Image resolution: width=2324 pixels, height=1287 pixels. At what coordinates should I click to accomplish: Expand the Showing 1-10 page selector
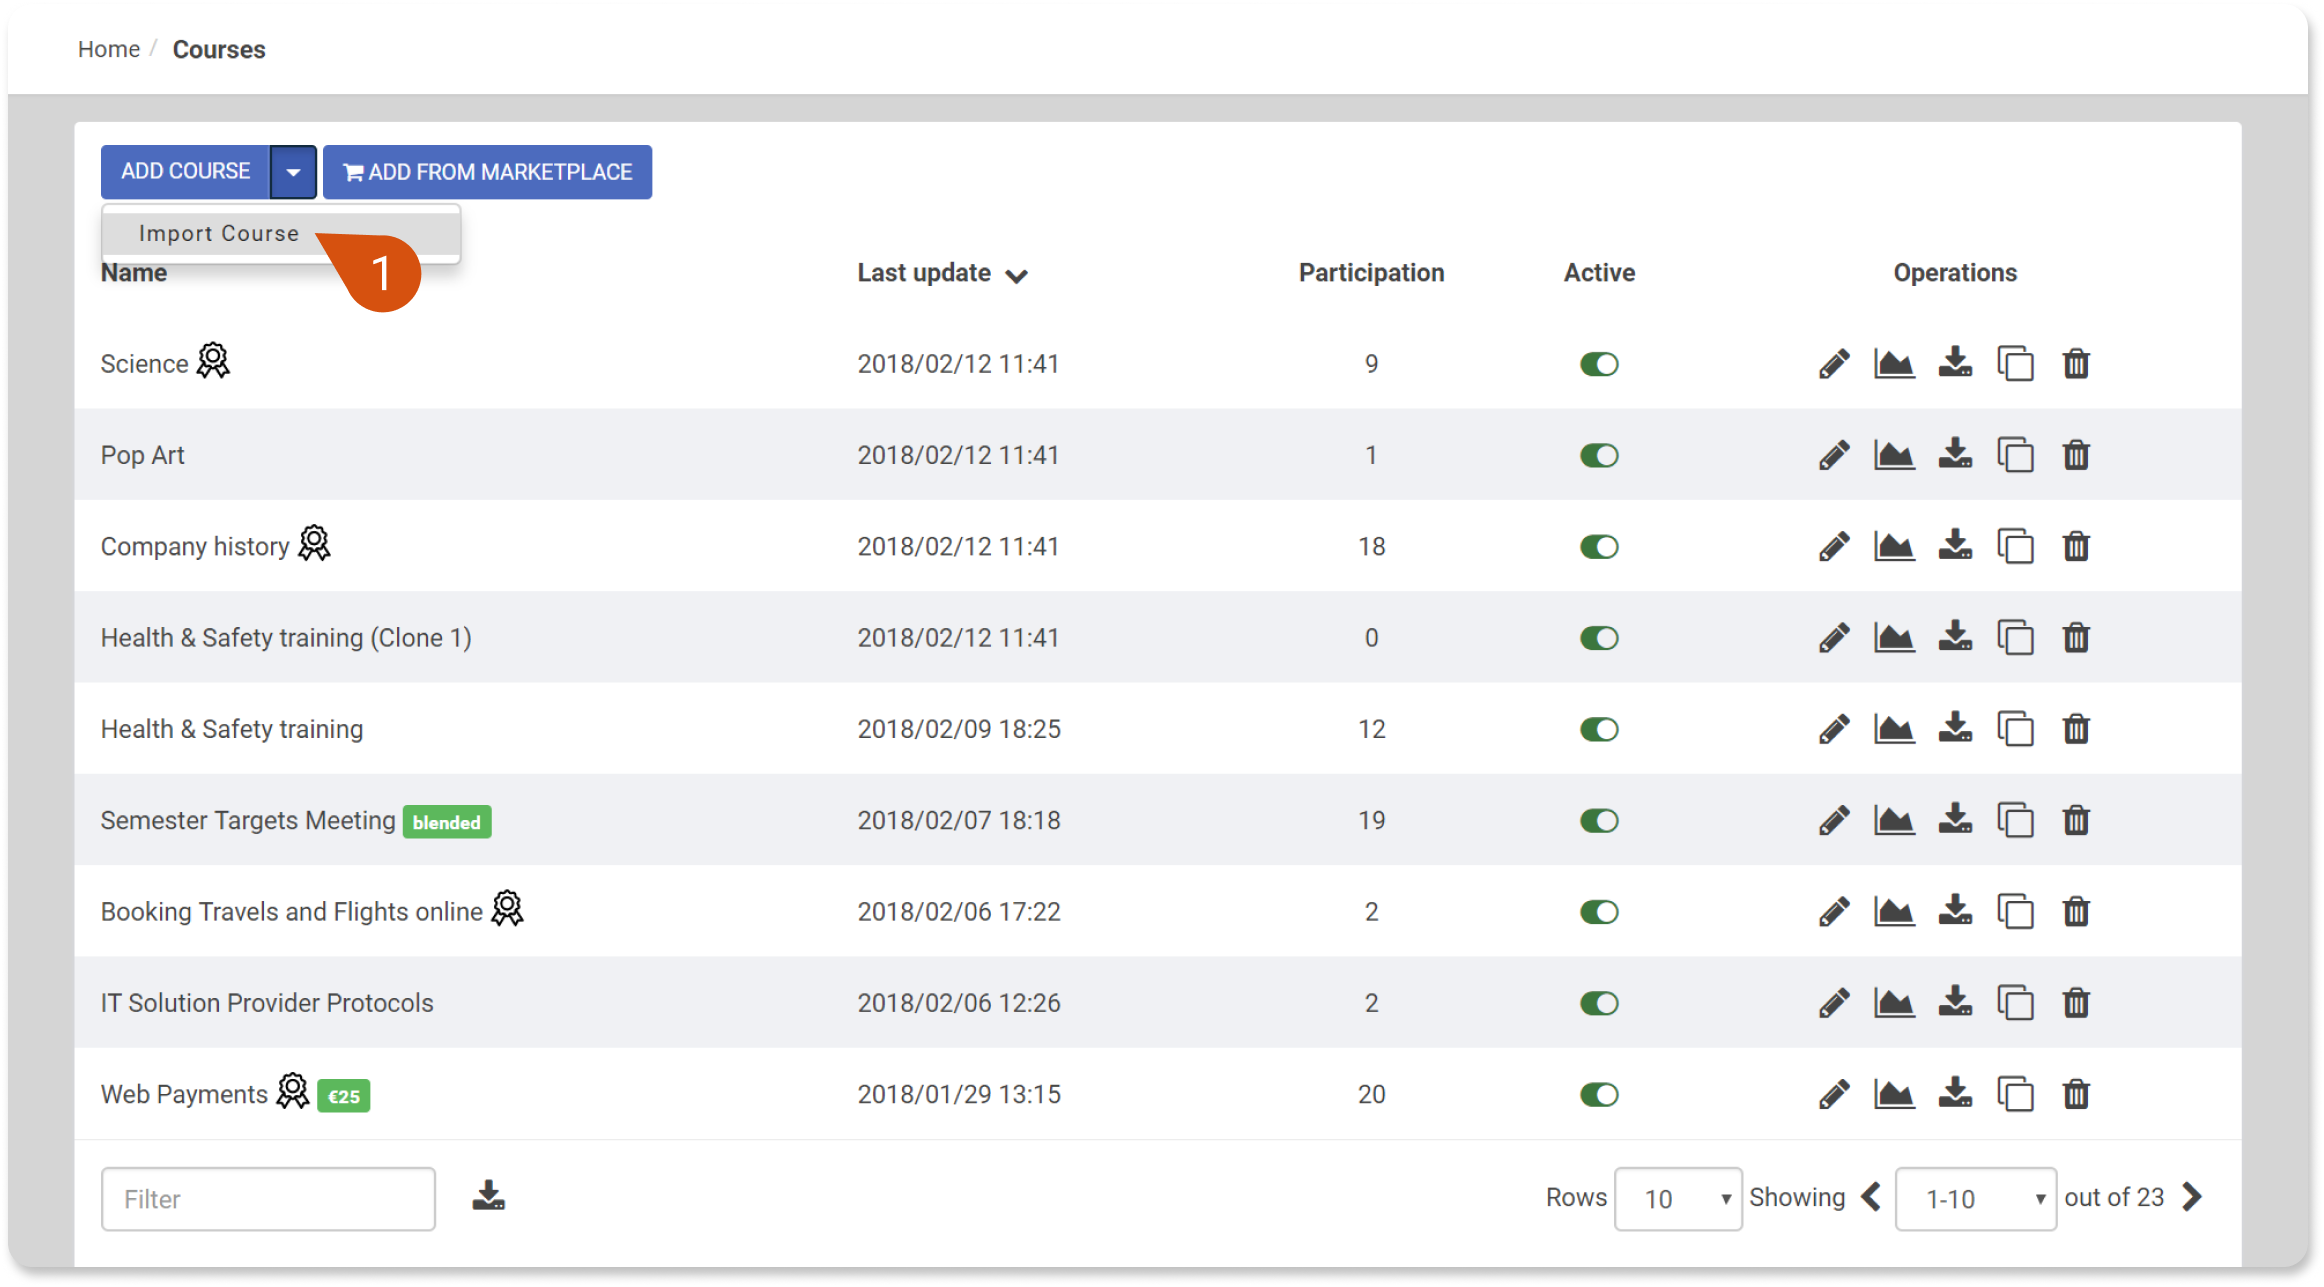click(x=1975, y=1198)
